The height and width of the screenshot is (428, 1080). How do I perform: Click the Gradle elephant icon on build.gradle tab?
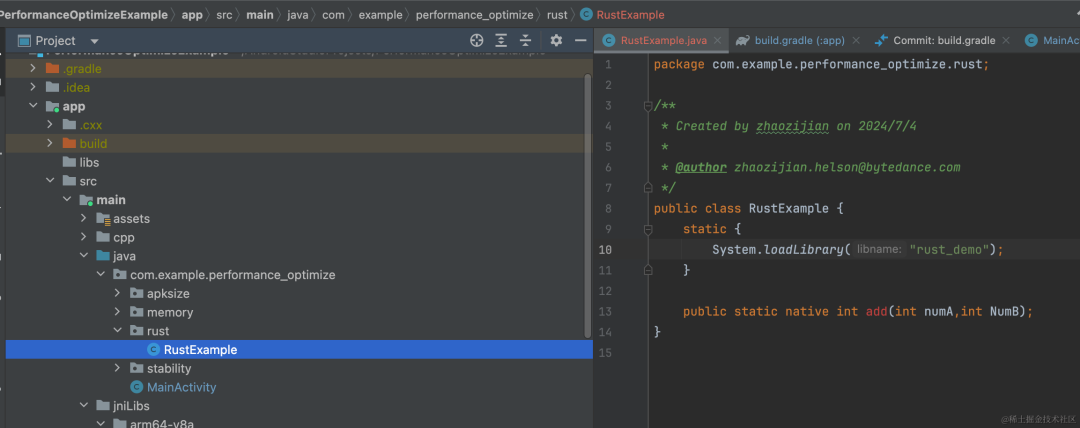(x=742, y=41)
